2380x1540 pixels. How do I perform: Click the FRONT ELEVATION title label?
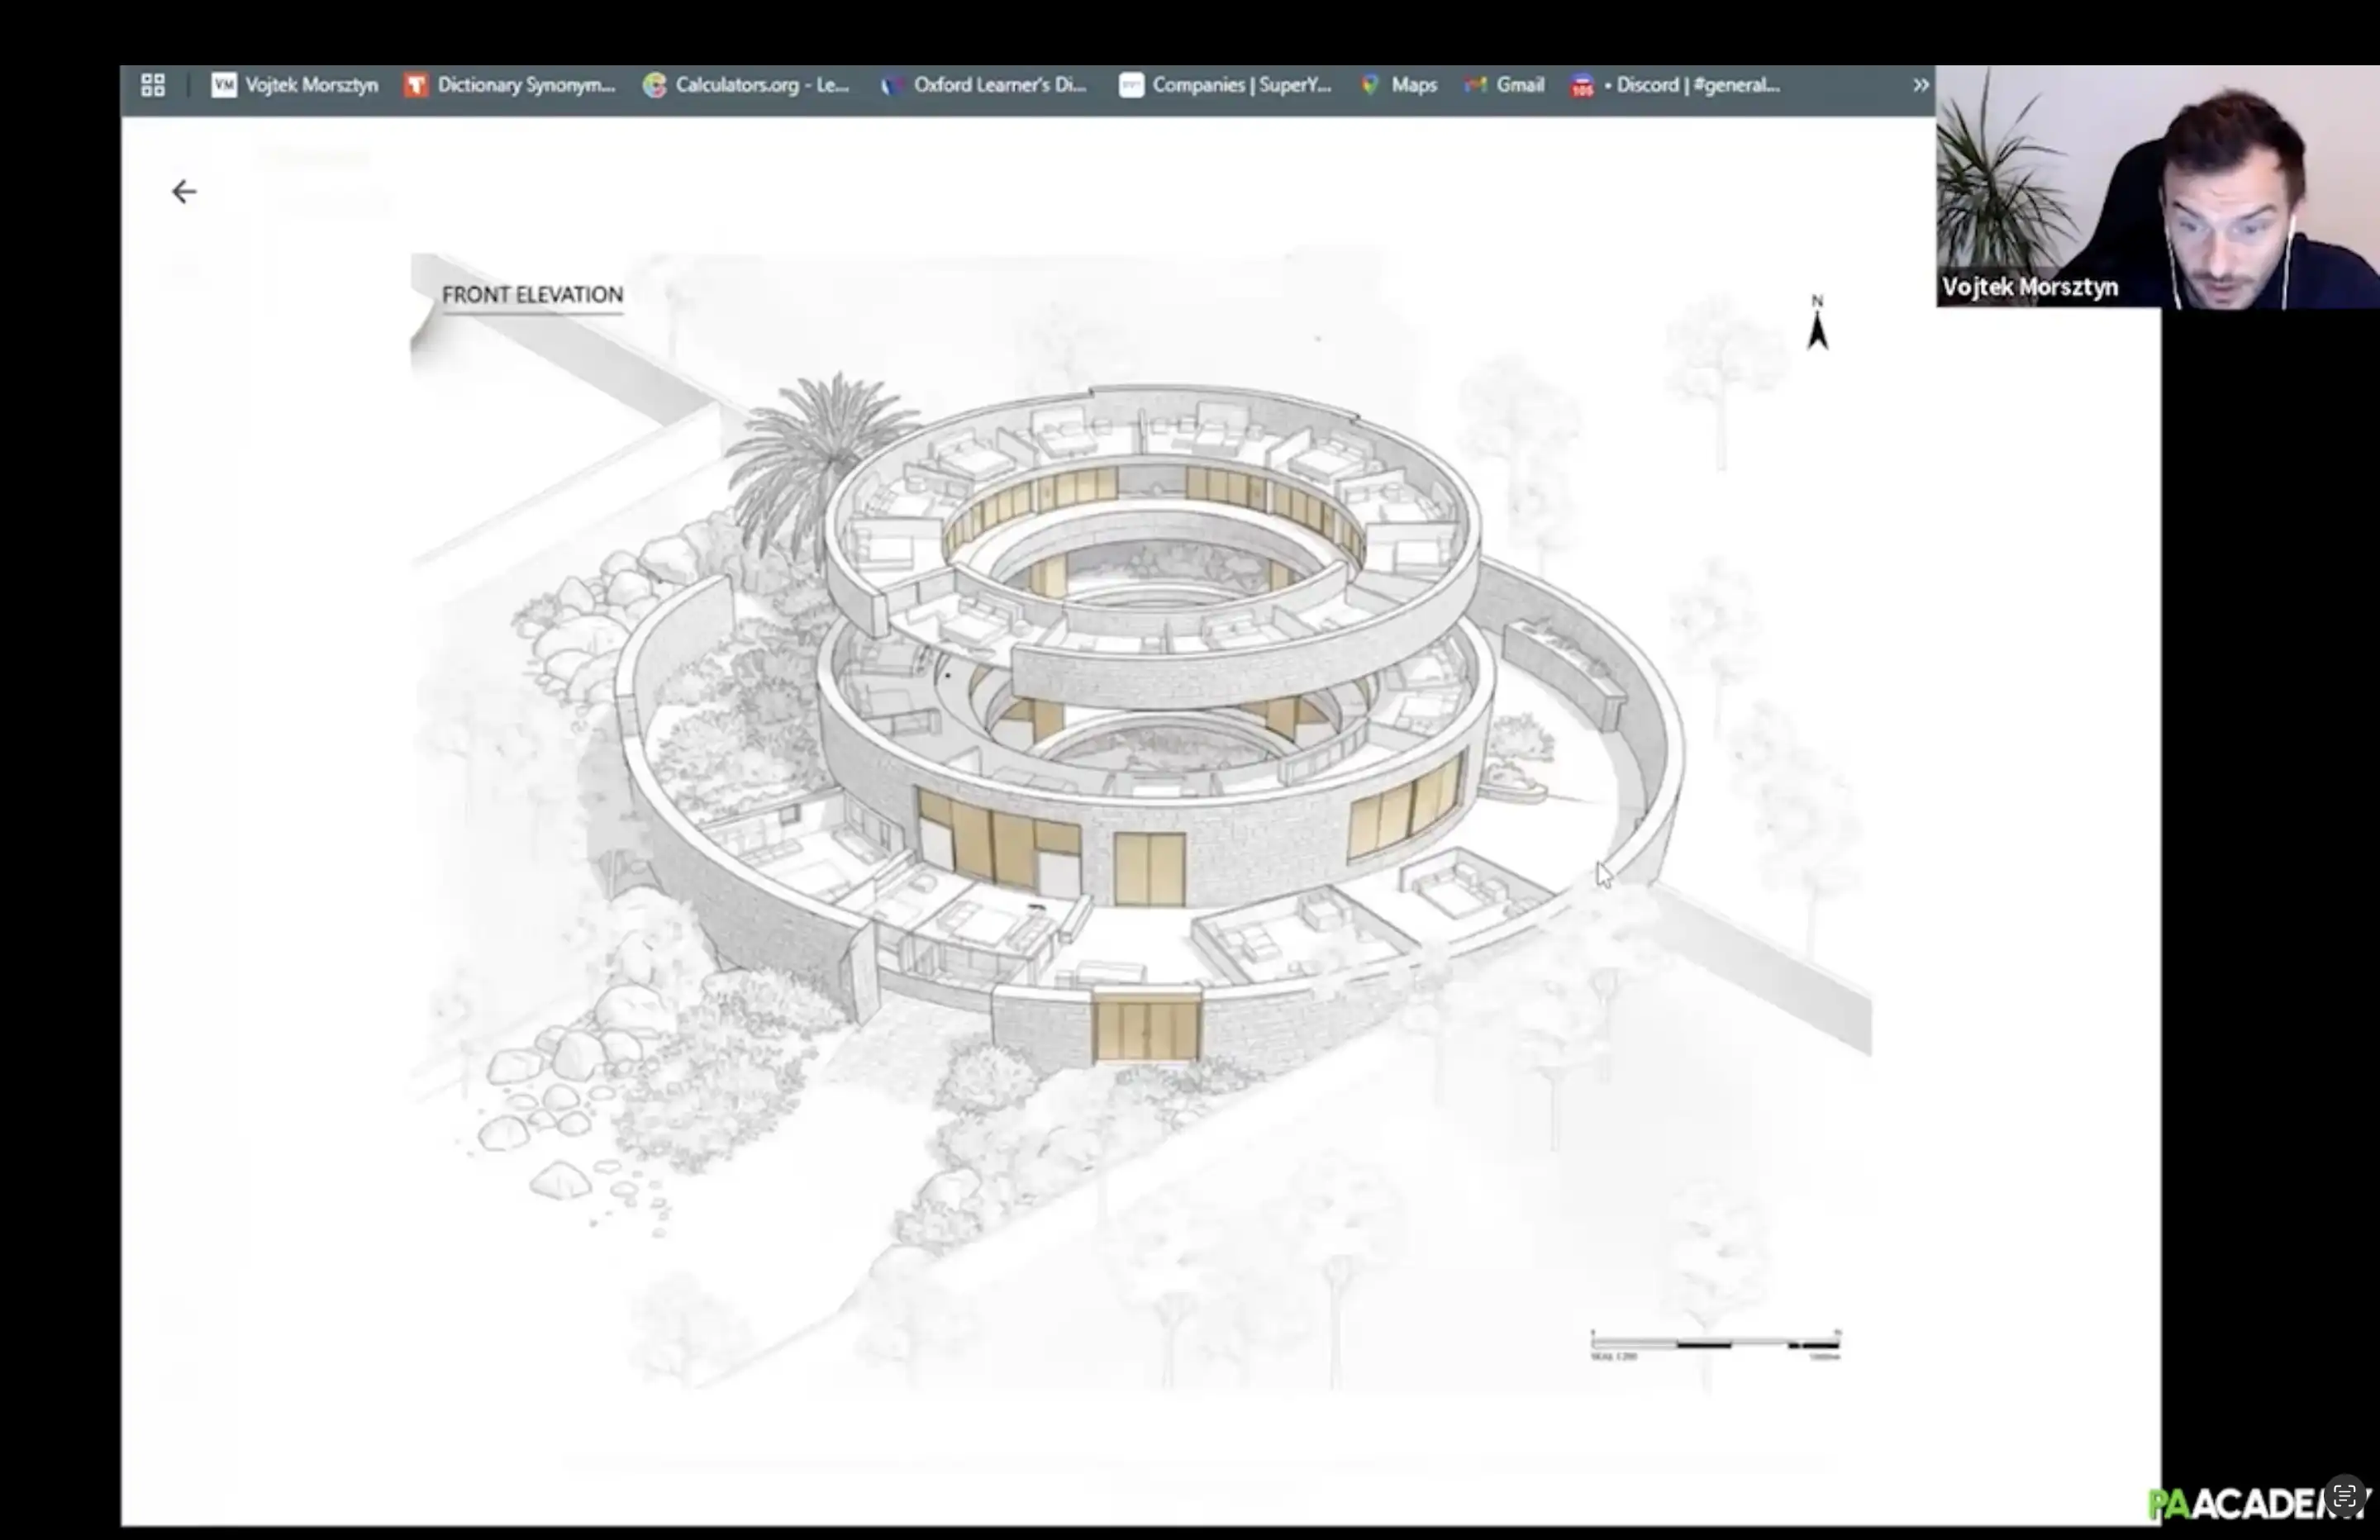point(532,295)
